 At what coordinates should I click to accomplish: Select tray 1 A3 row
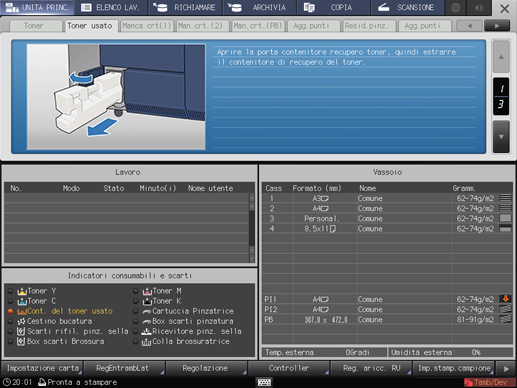point(387,198)
